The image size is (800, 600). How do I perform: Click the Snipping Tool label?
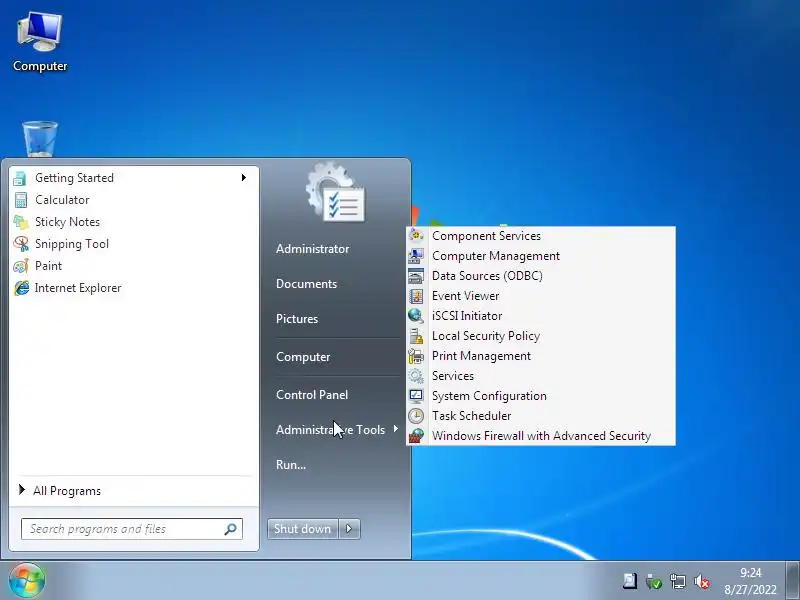click(72, 244)
